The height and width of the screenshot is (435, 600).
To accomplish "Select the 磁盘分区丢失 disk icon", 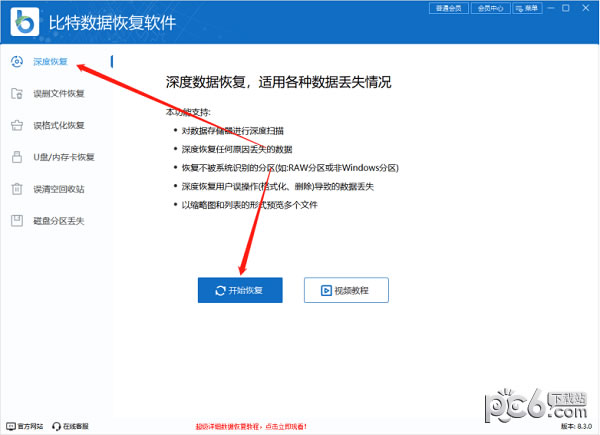I will (x=17, y=220).
